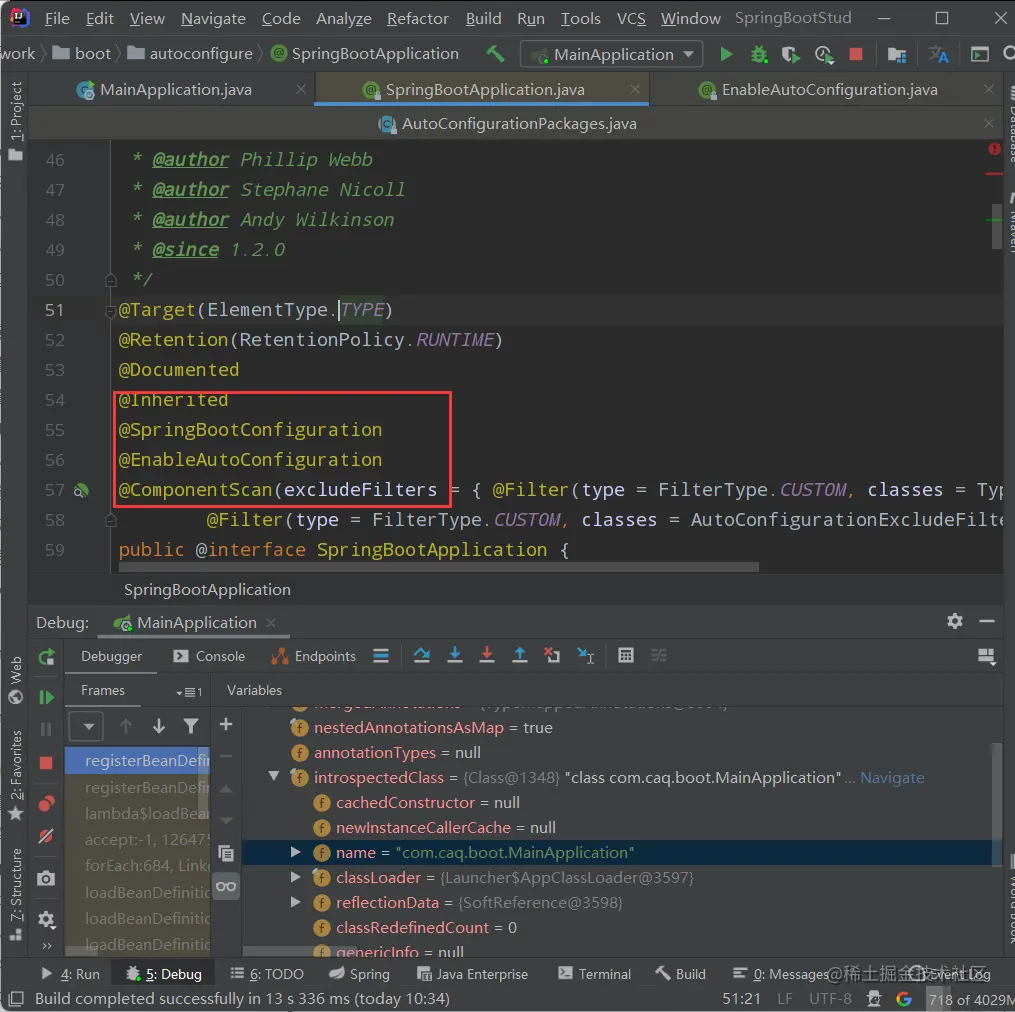Open the Analyze menu
Screen dimensions: 1015x1012
(343, 18)
